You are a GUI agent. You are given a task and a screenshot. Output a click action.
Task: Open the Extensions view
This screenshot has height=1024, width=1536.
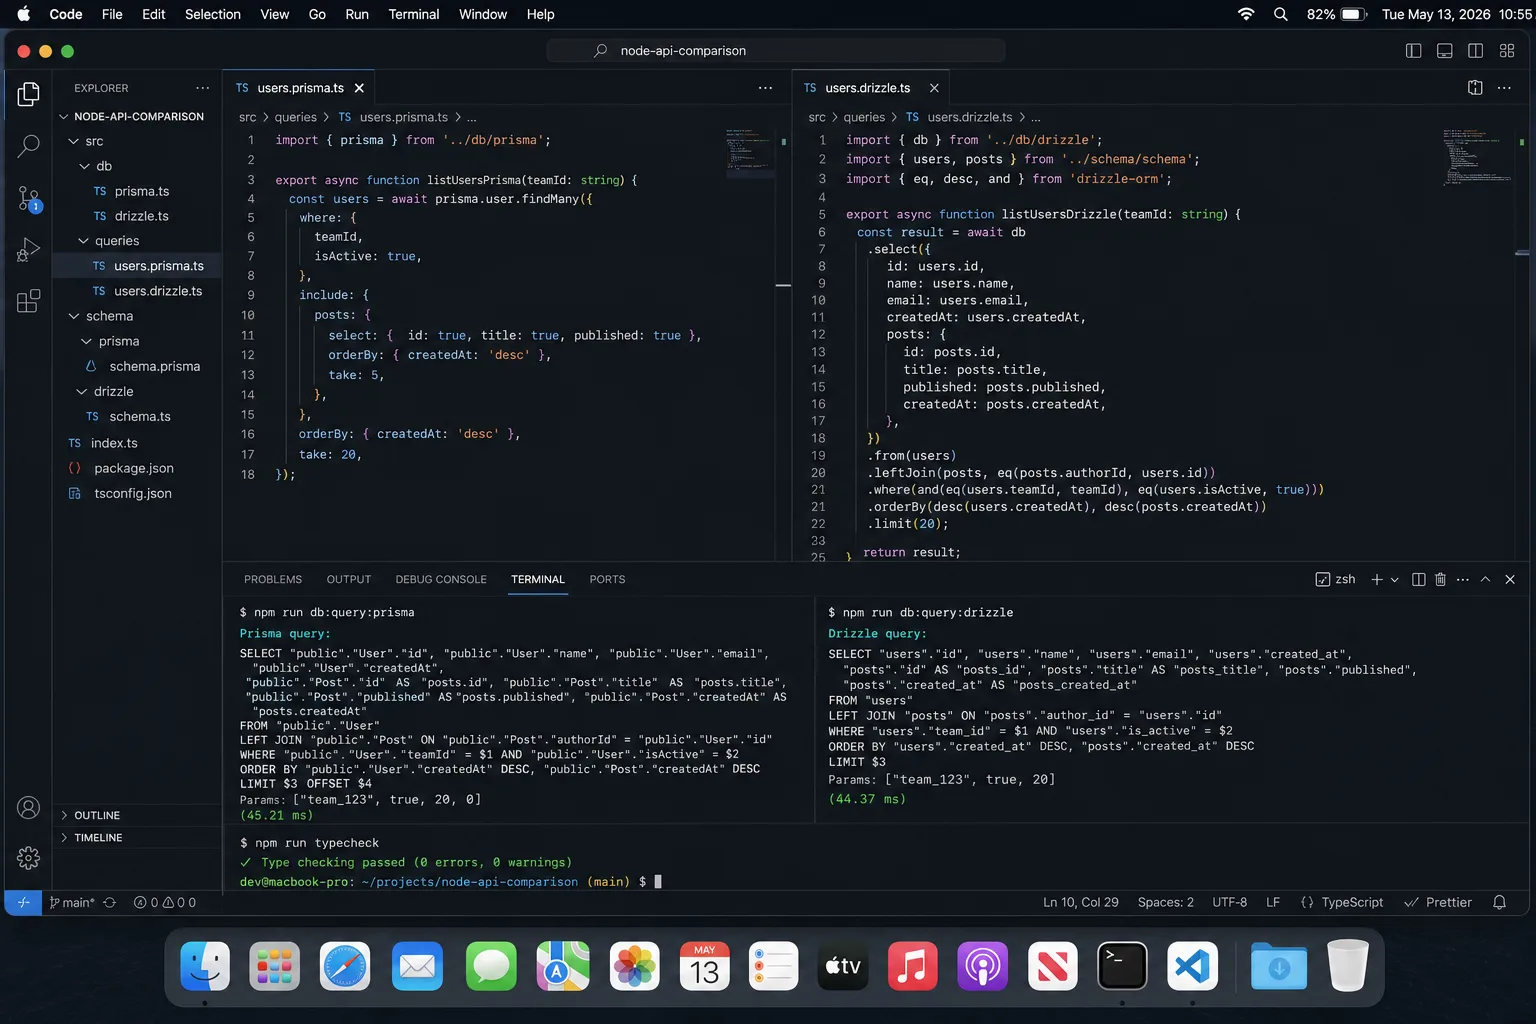pyautogui.click(x=29, y=301)
